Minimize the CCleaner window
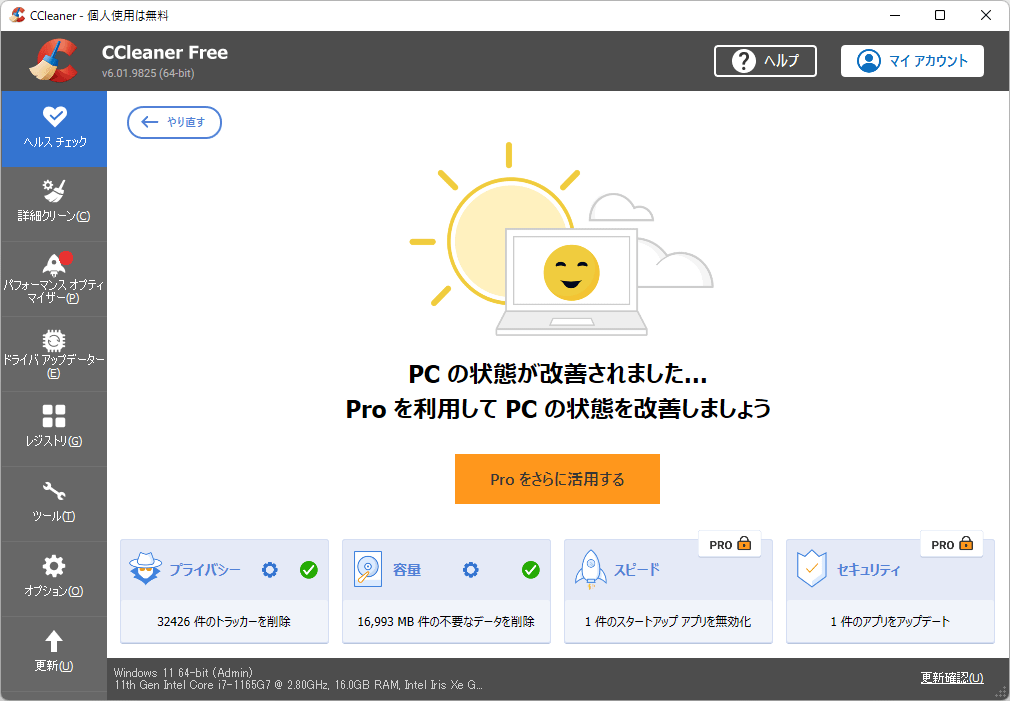Screen dimensions: 1010x701 tap(895, 15)
